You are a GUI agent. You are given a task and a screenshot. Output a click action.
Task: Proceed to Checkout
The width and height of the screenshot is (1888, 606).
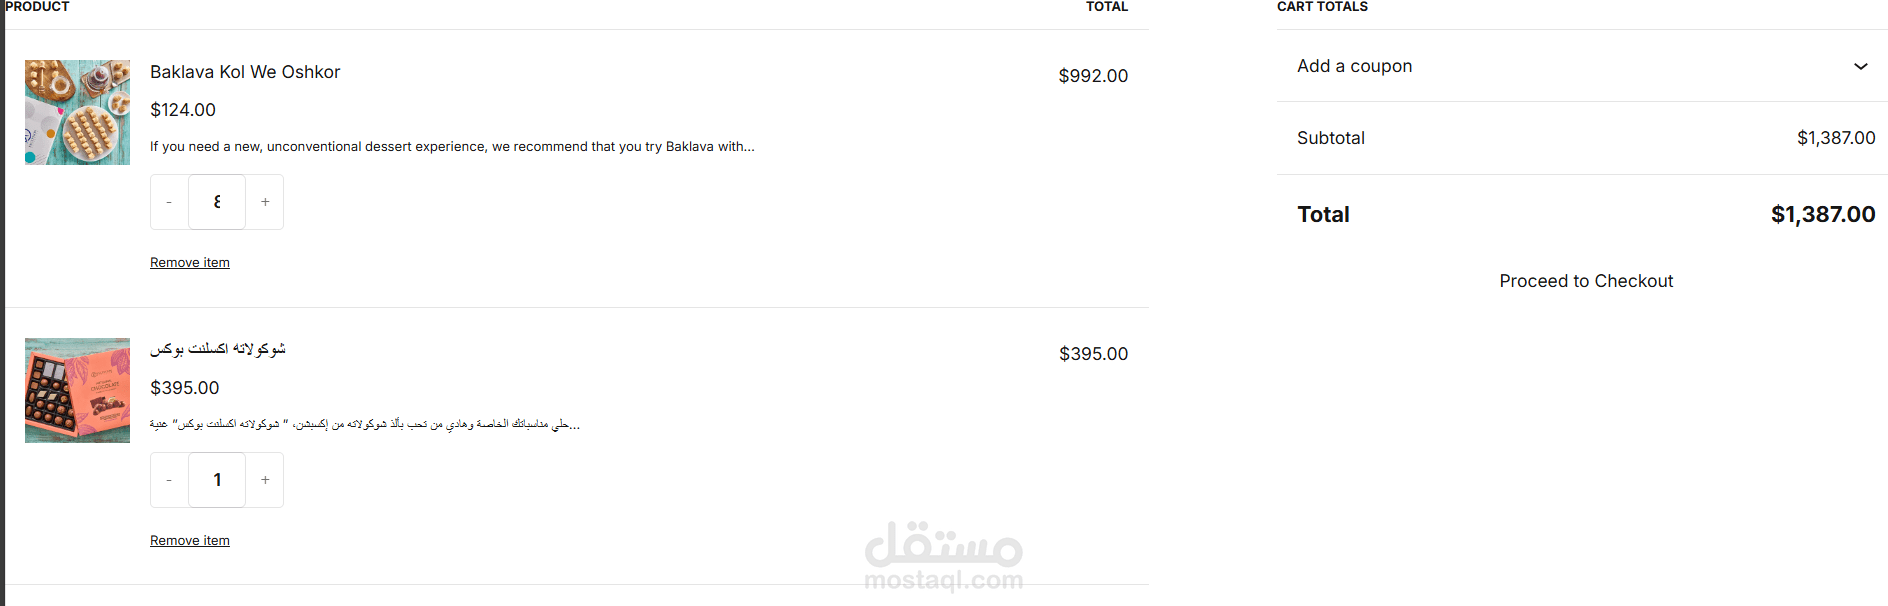point(1586,281)
